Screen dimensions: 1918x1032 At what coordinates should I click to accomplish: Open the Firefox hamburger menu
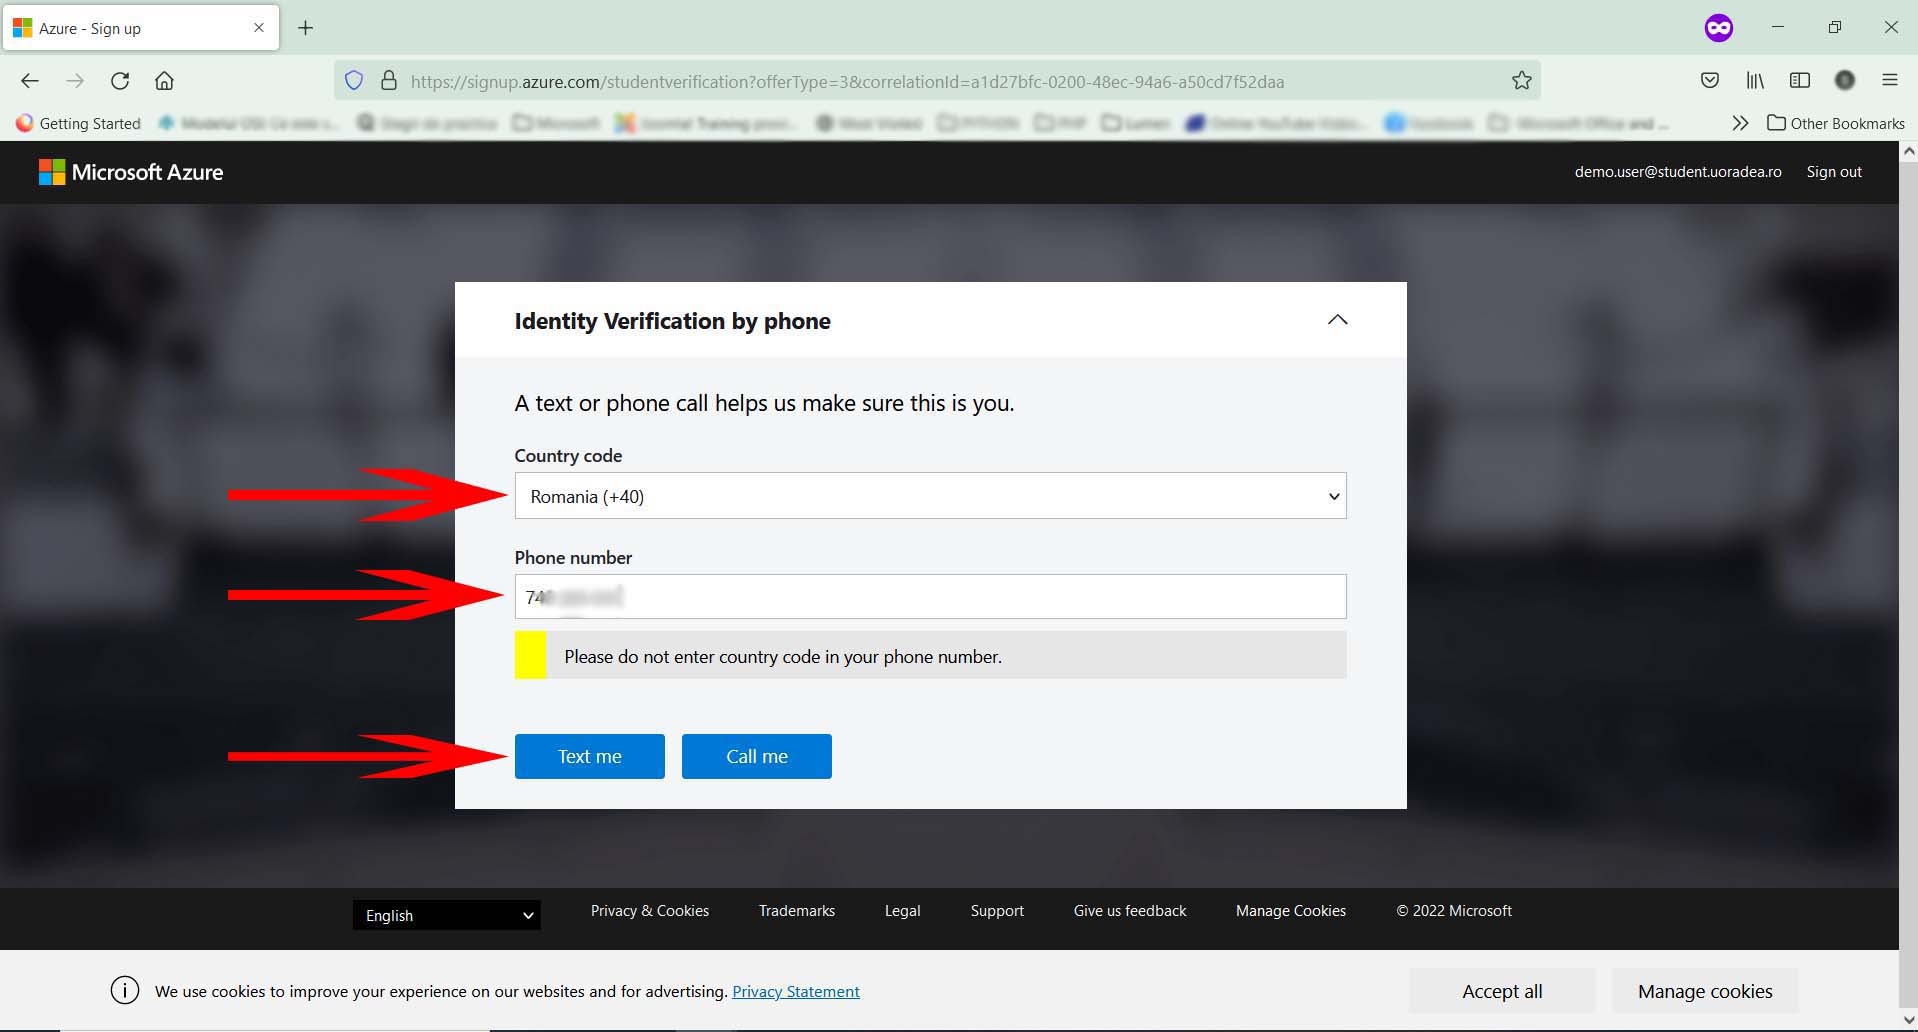coord(1889,81)
